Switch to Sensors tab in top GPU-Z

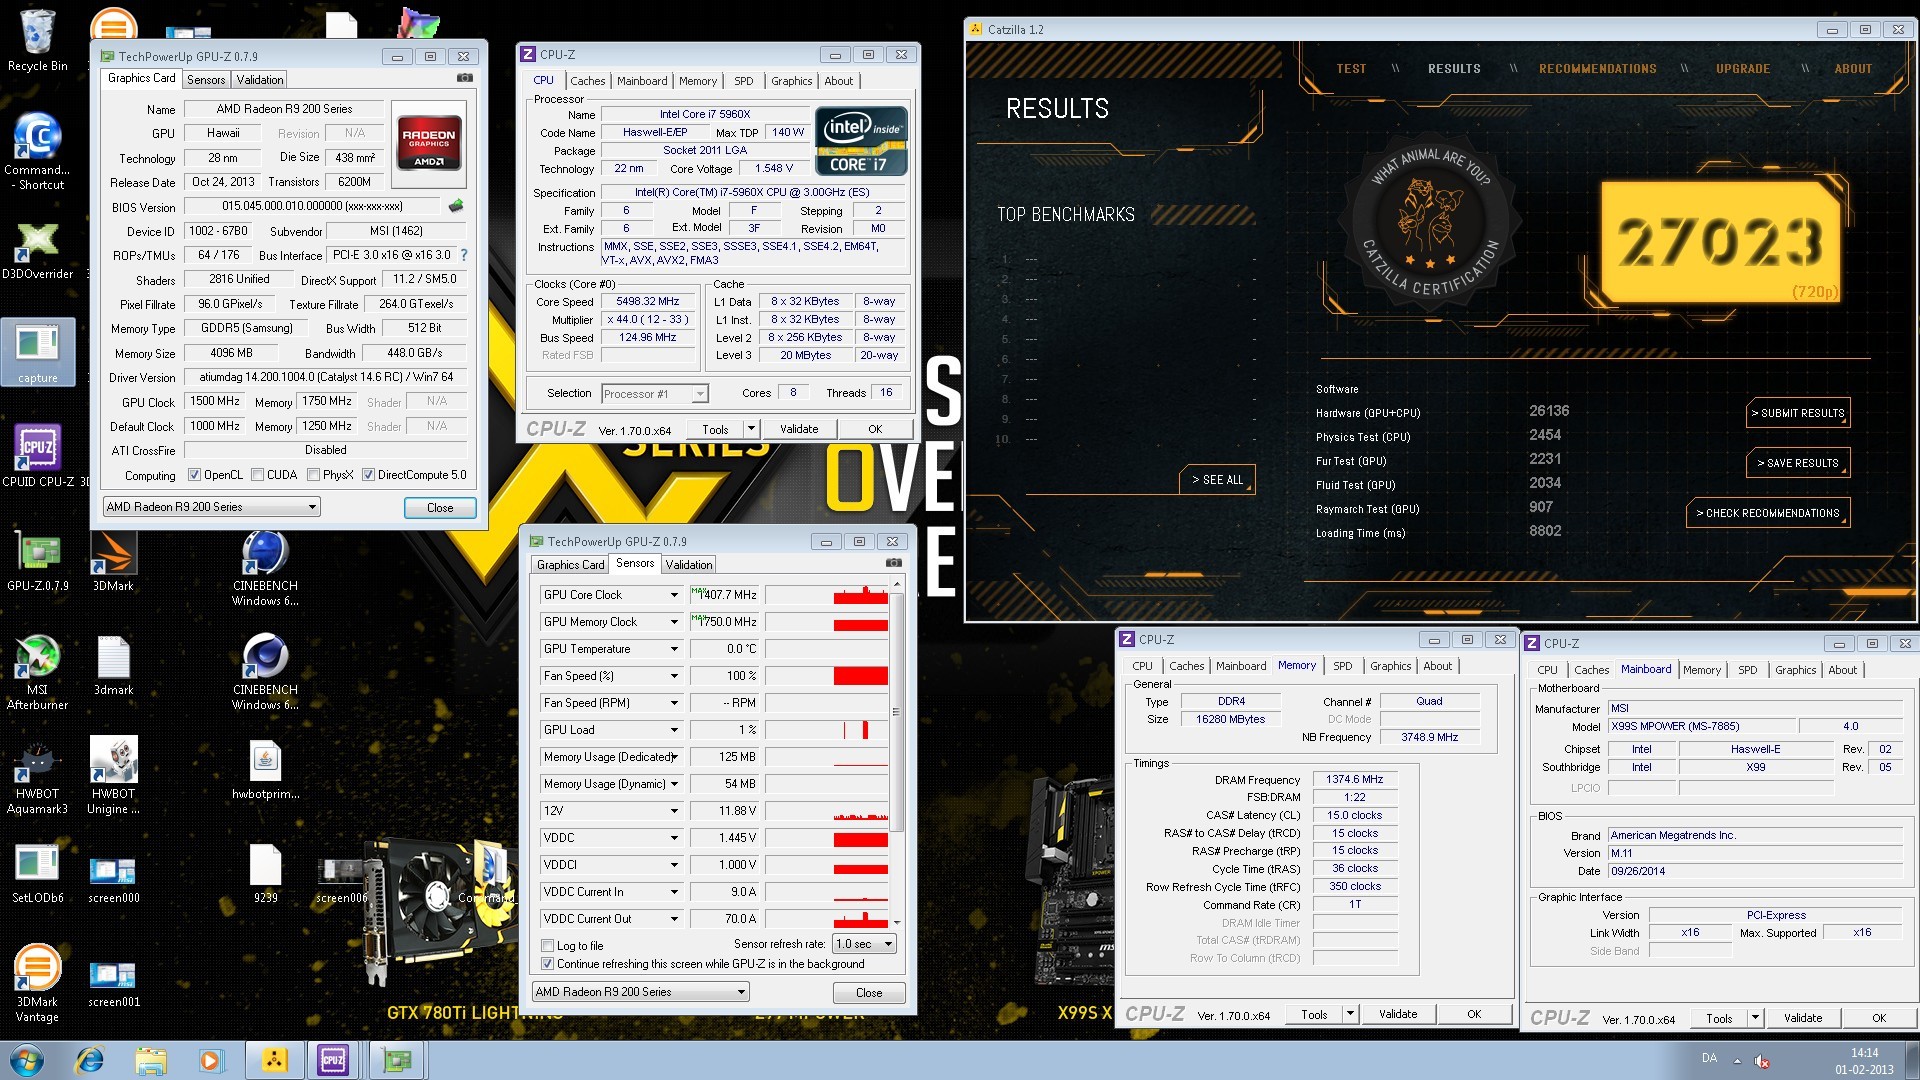pyautogui.click(x=206, y=80)
